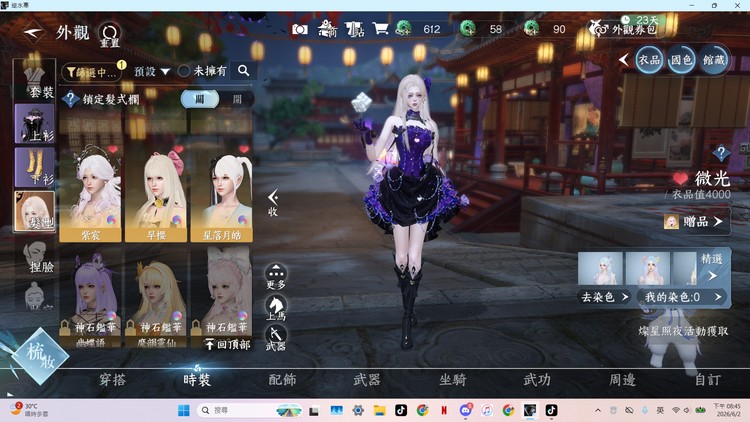This screenshot has width=750, height=422.
Task: Click the jade currency icon showing 58
Action: (467, 29)
